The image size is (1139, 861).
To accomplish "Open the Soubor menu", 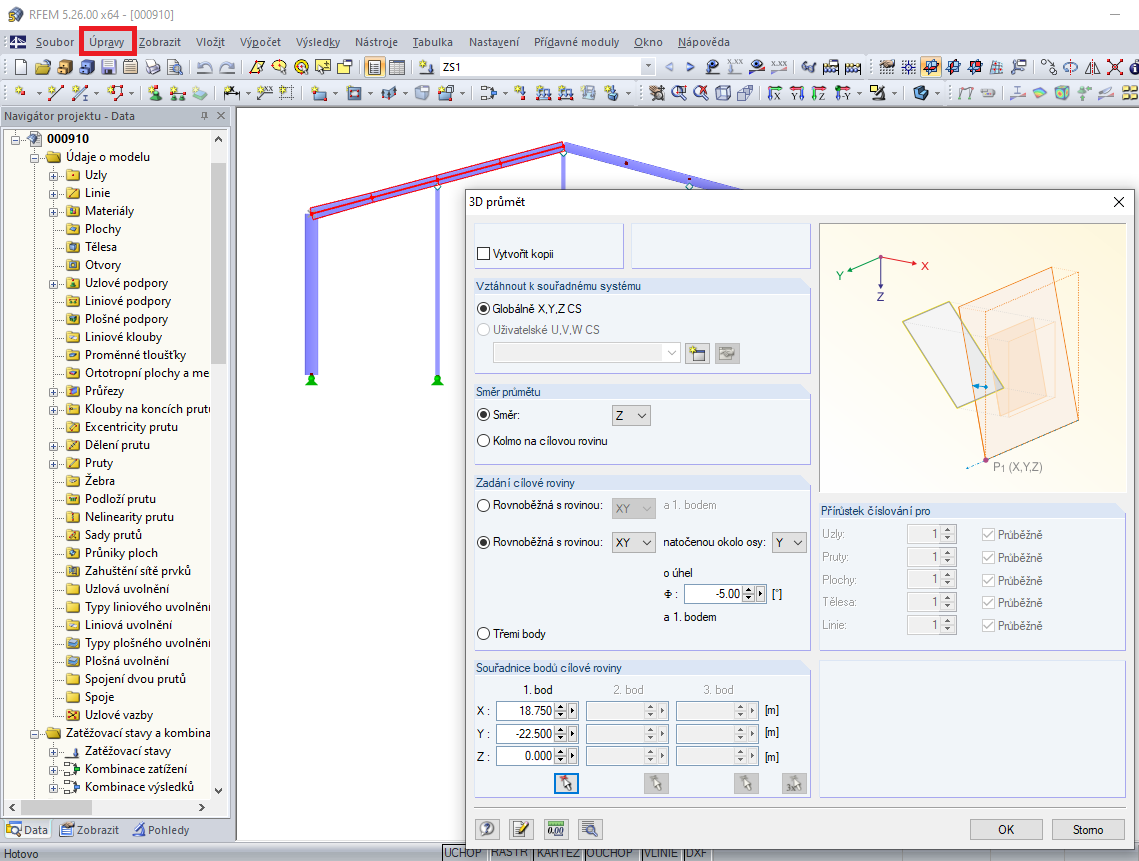I will point(55,42).
